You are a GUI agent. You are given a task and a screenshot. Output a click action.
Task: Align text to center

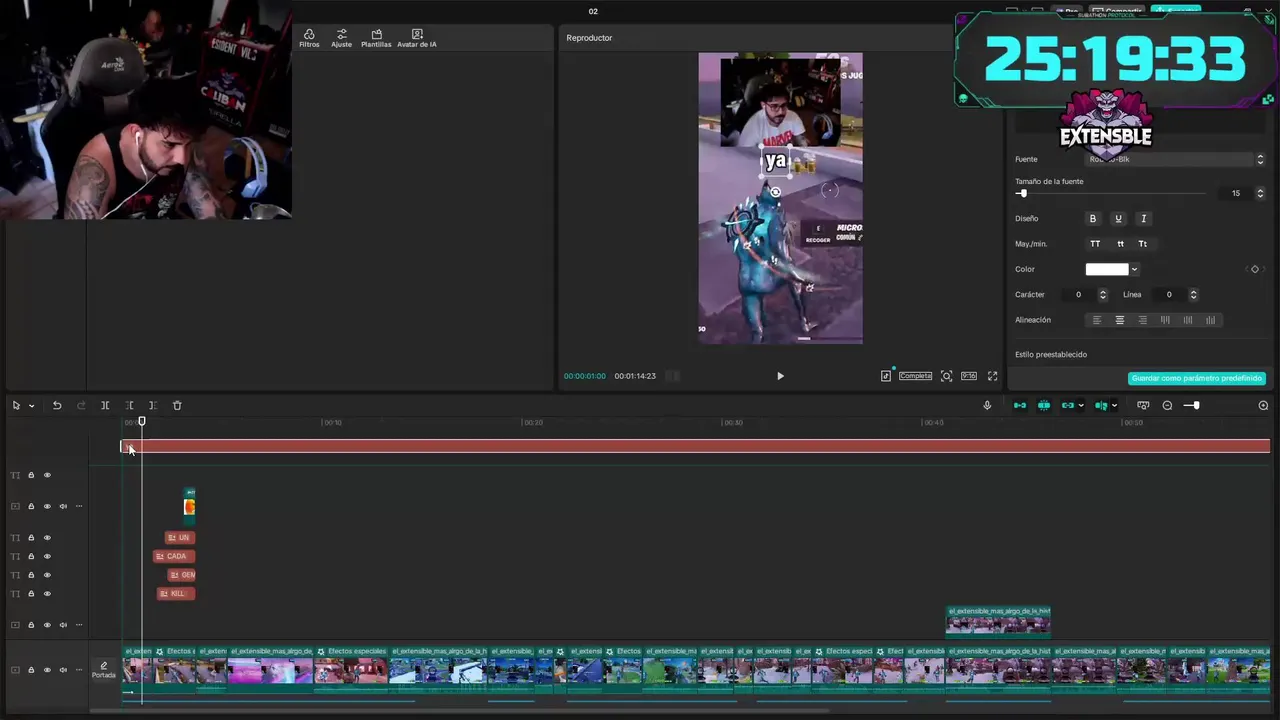pyautogui.click(x=1119, y=320)
